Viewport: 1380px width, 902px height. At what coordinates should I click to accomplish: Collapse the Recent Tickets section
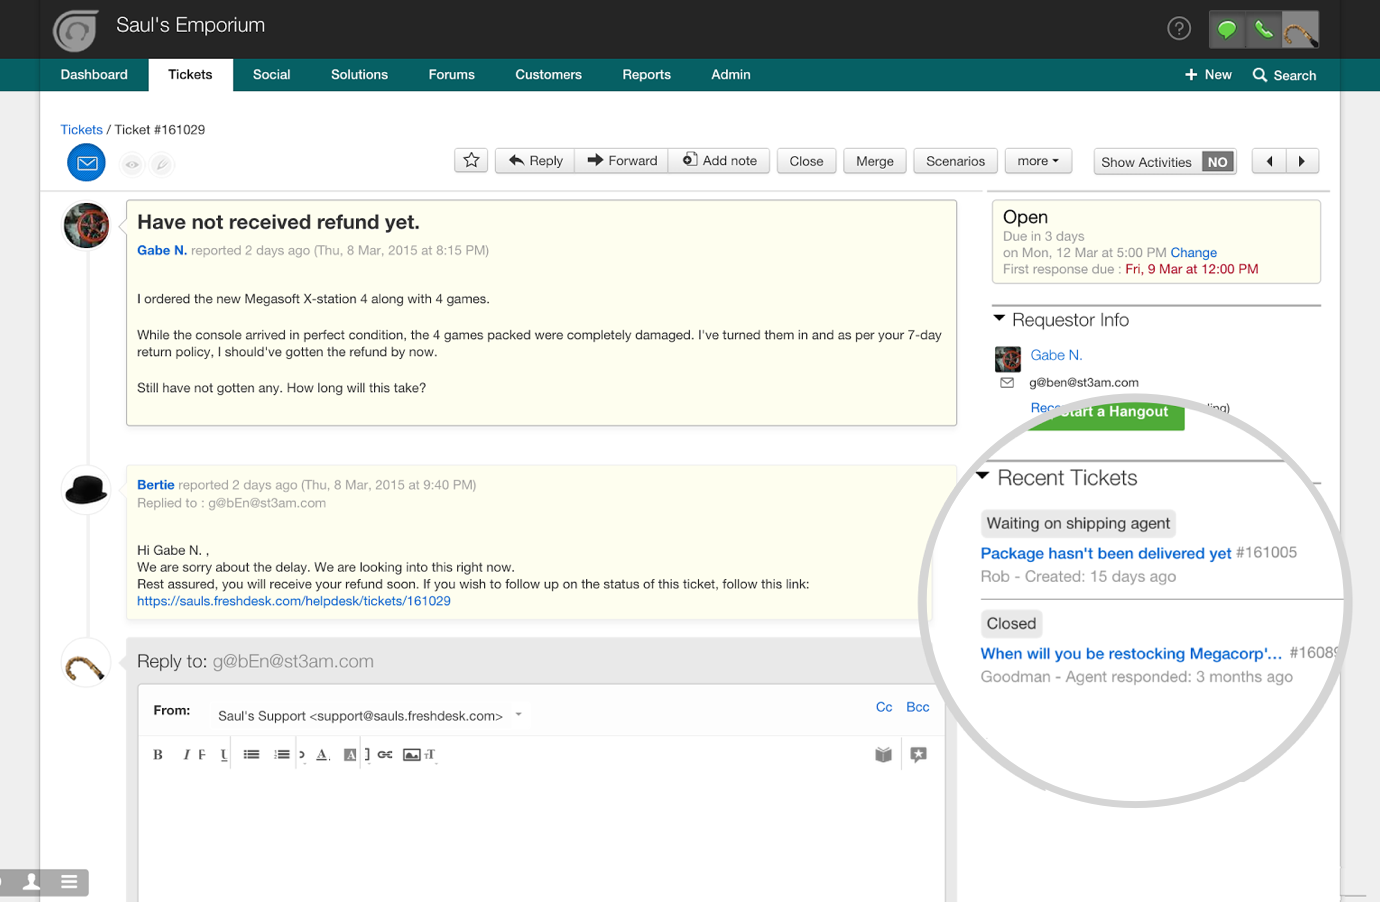tap(982, 476)
